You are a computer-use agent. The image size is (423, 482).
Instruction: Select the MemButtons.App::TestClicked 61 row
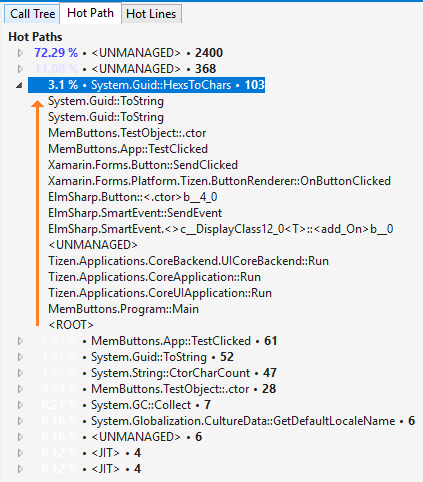tap(159, 341)
